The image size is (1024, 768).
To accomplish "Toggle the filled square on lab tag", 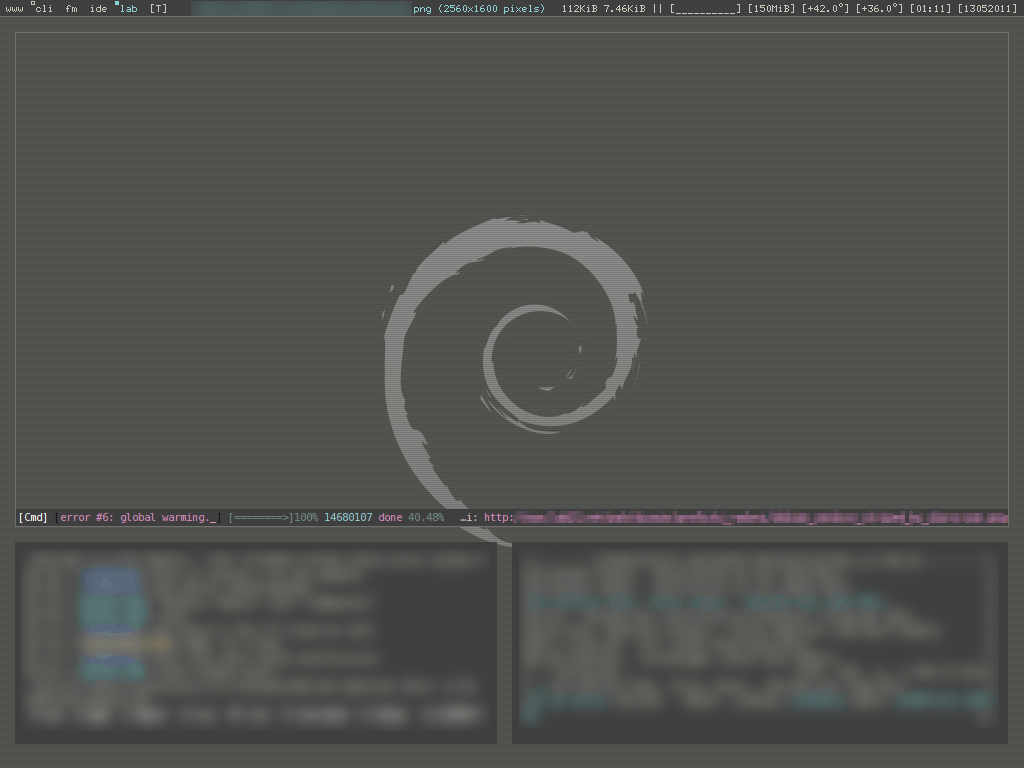I will (x=116, y=3).
